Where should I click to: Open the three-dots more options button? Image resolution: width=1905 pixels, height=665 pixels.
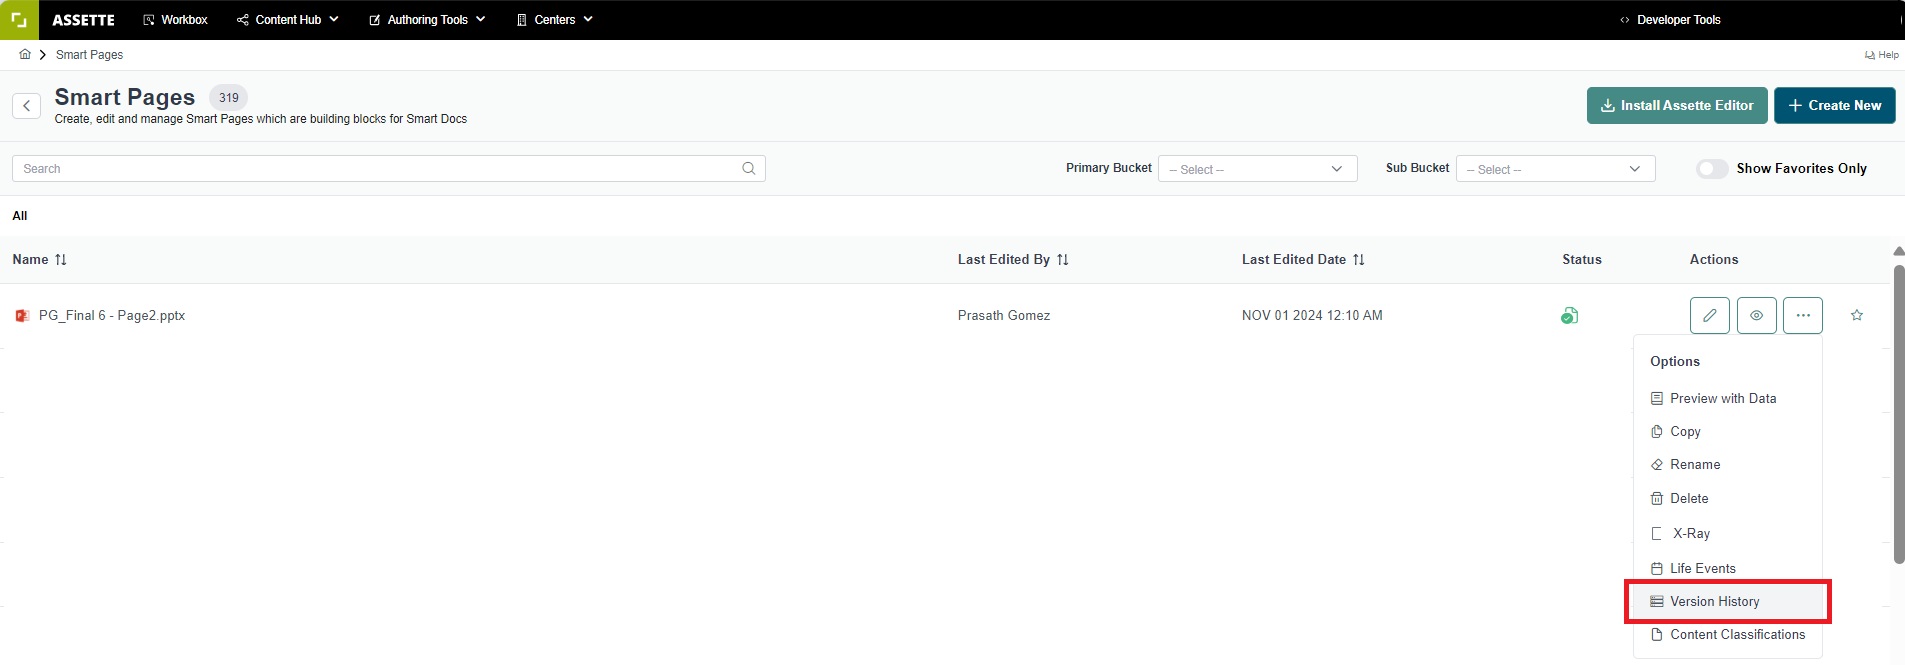click(1802, 316)
